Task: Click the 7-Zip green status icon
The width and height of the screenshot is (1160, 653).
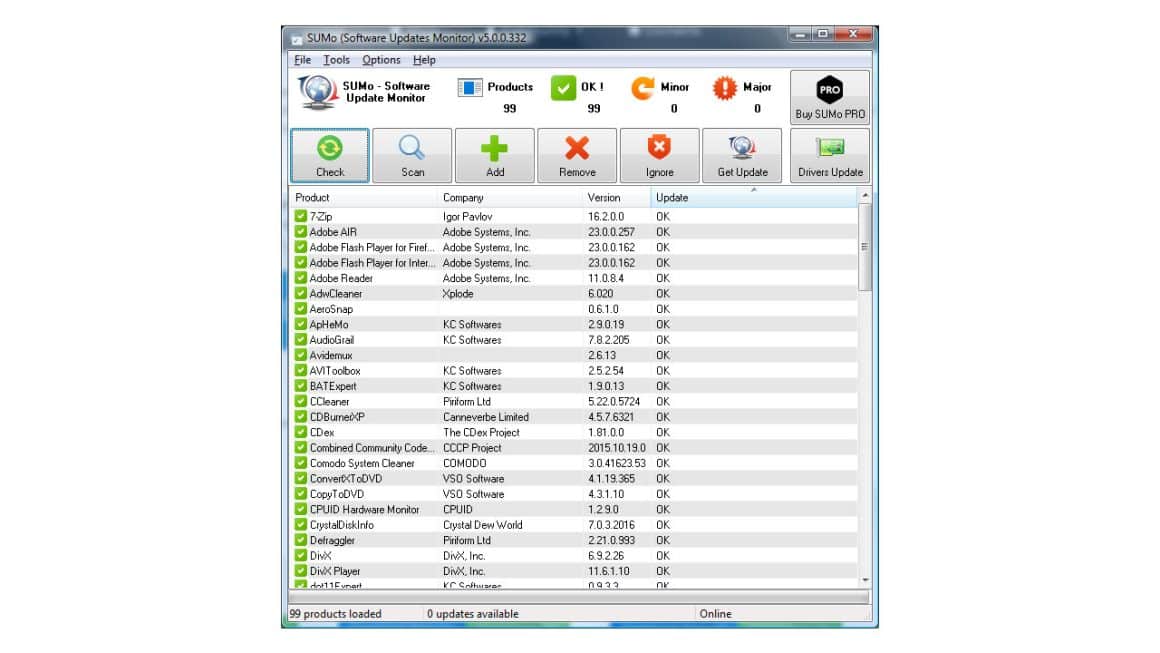Action: [x=300, y=217]
